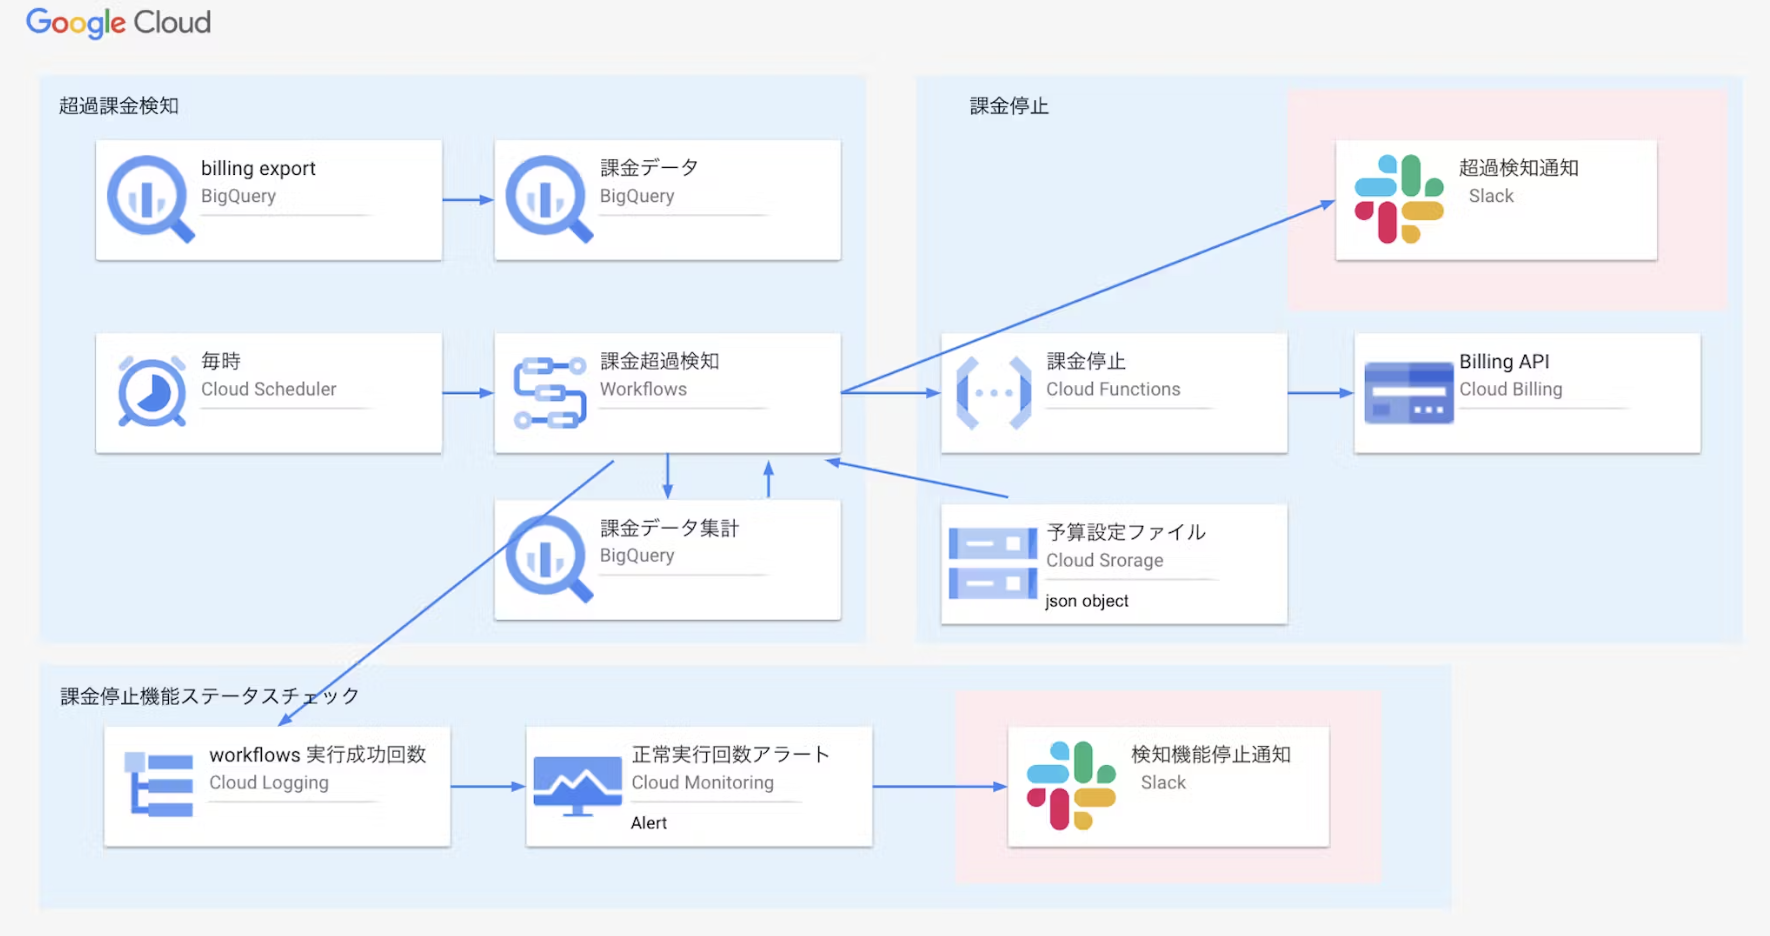Select the 課金データ集計 BigQuery icon
Screen dimensions: 1770x936
click(x=548, y=558)
